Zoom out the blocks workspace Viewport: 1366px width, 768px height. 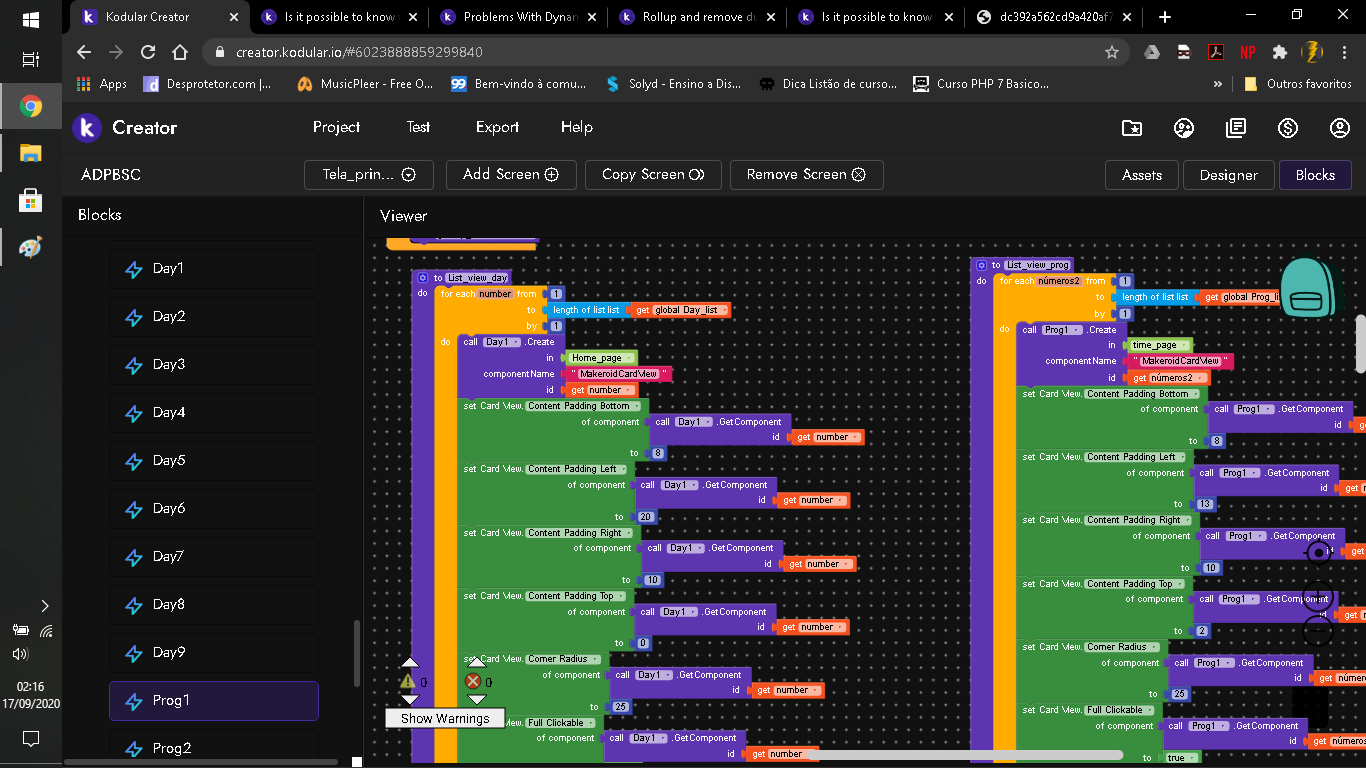(1319, 631)
